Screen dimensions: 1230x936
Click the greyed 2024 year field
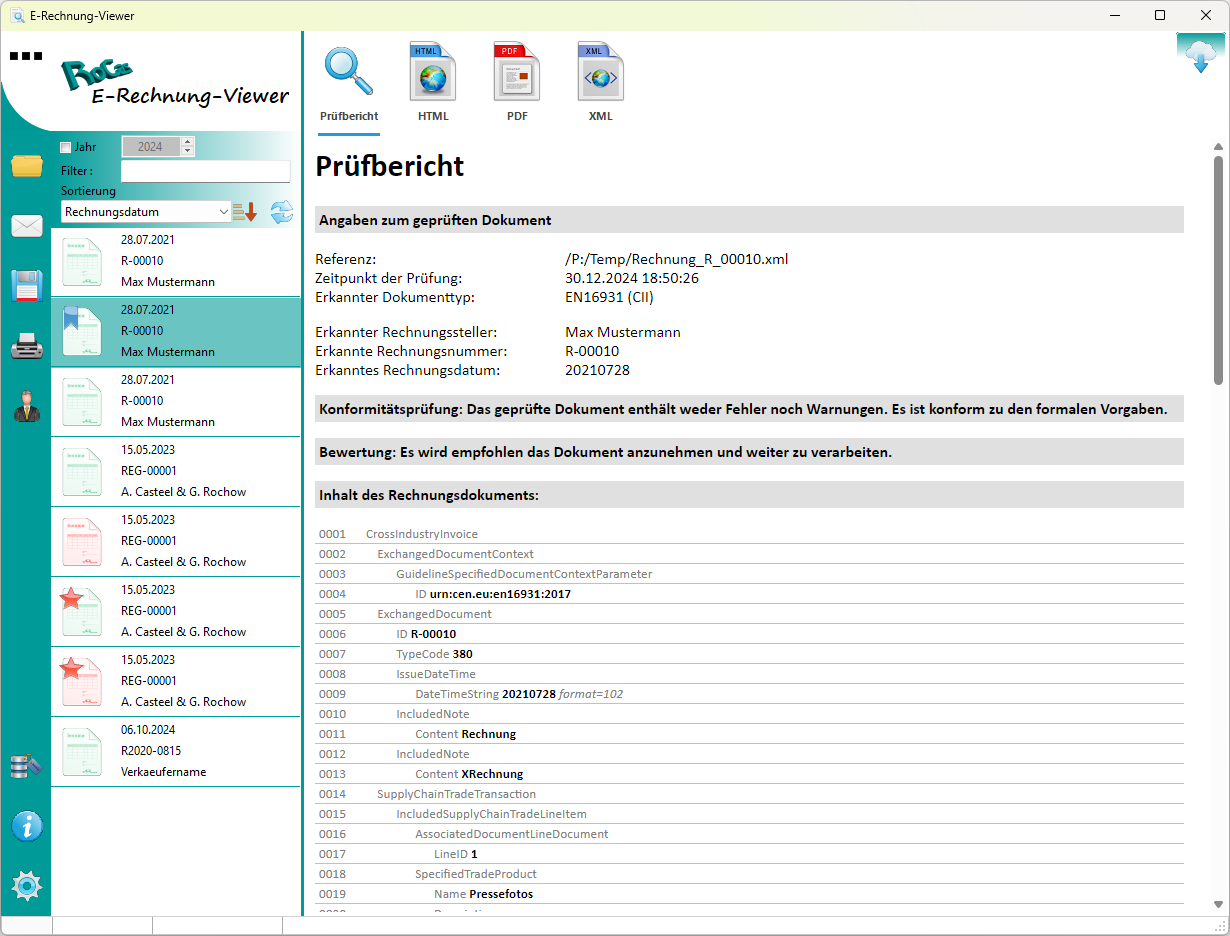(151, 147)
